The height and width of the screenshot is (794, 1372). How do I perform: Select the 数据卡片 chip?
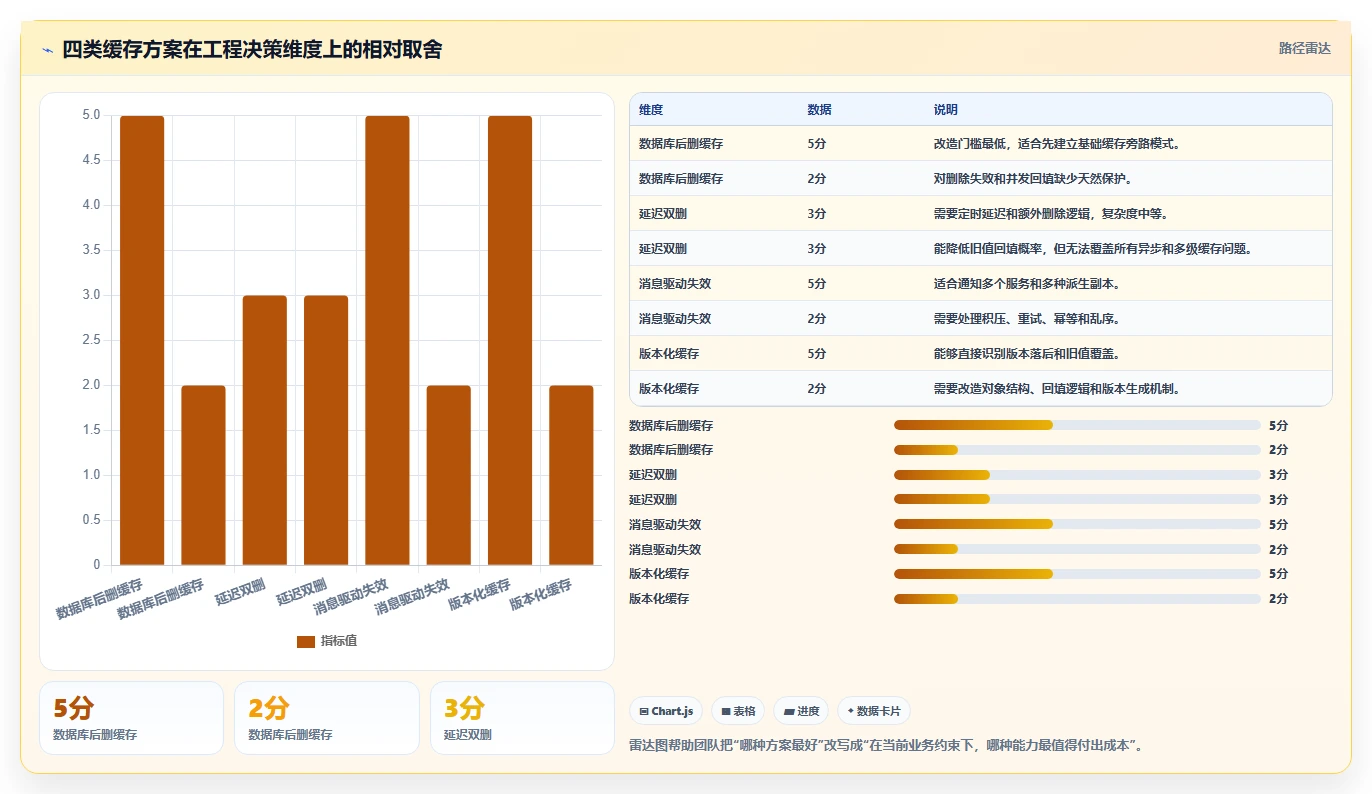coord(874,711)
